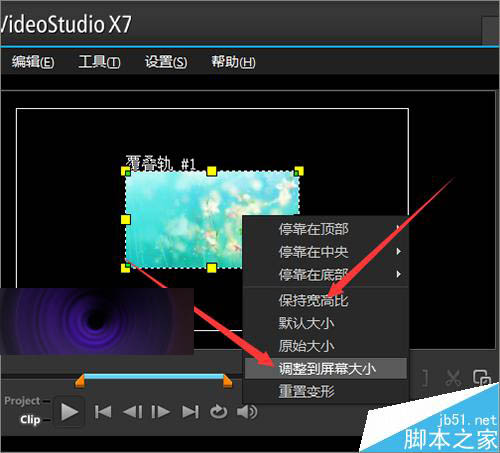
Task: Click the bottom-left corner handle
Action: tap(126, 268)
